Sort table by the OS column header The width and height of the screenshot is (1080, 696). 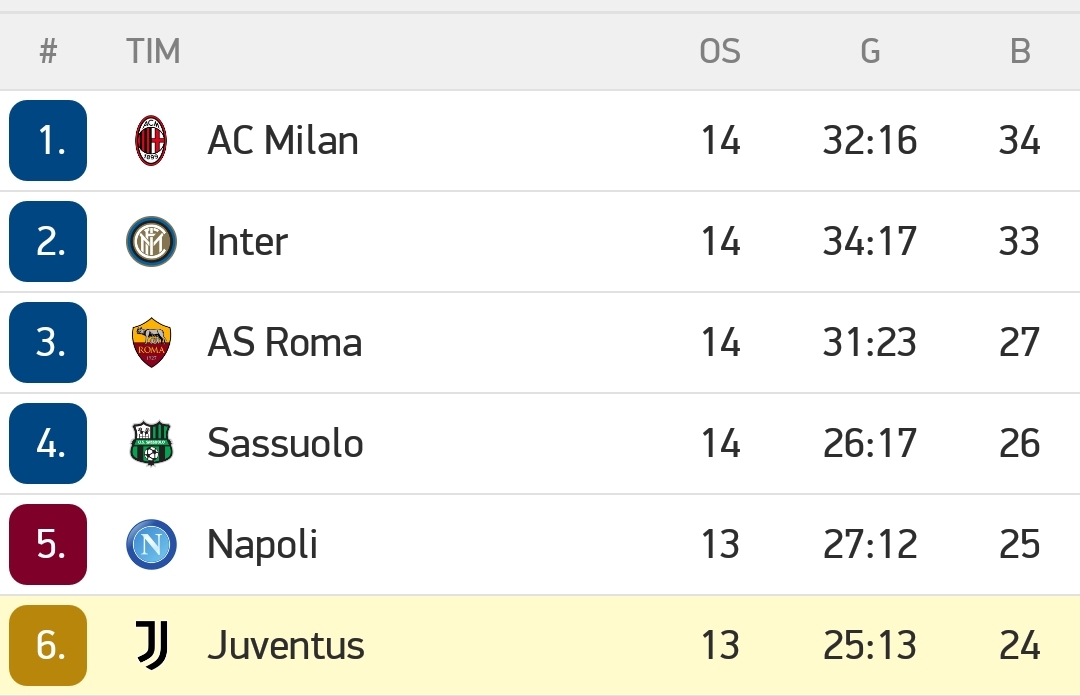pyautogui.click(x=720, y=51)
